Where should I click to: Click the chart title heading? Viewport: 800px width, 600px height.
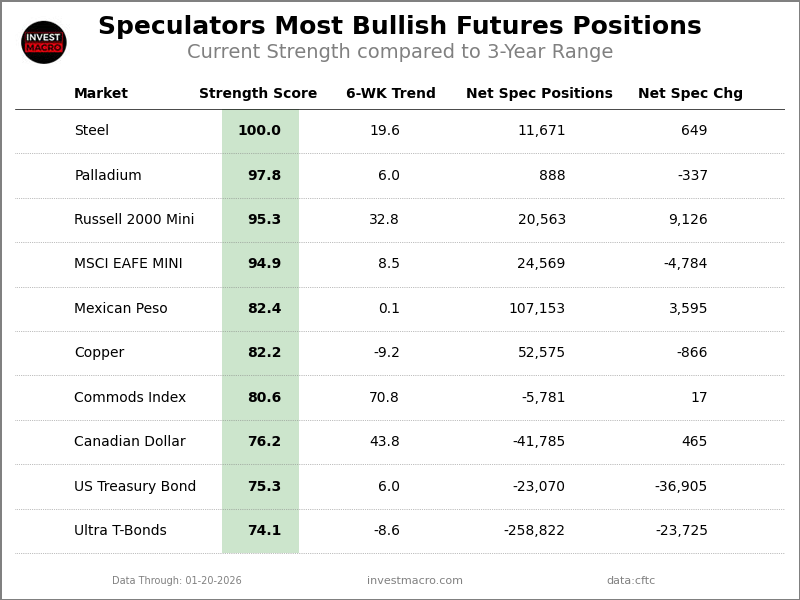(x=400, y=27)
